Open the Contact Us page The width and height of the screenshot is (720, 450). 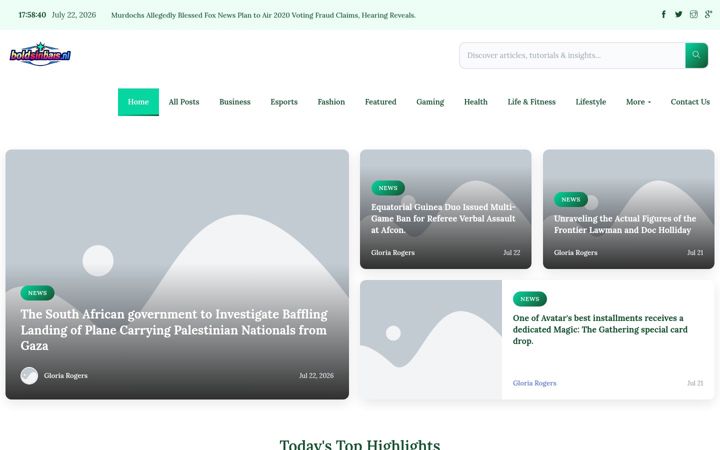(690, 102)
